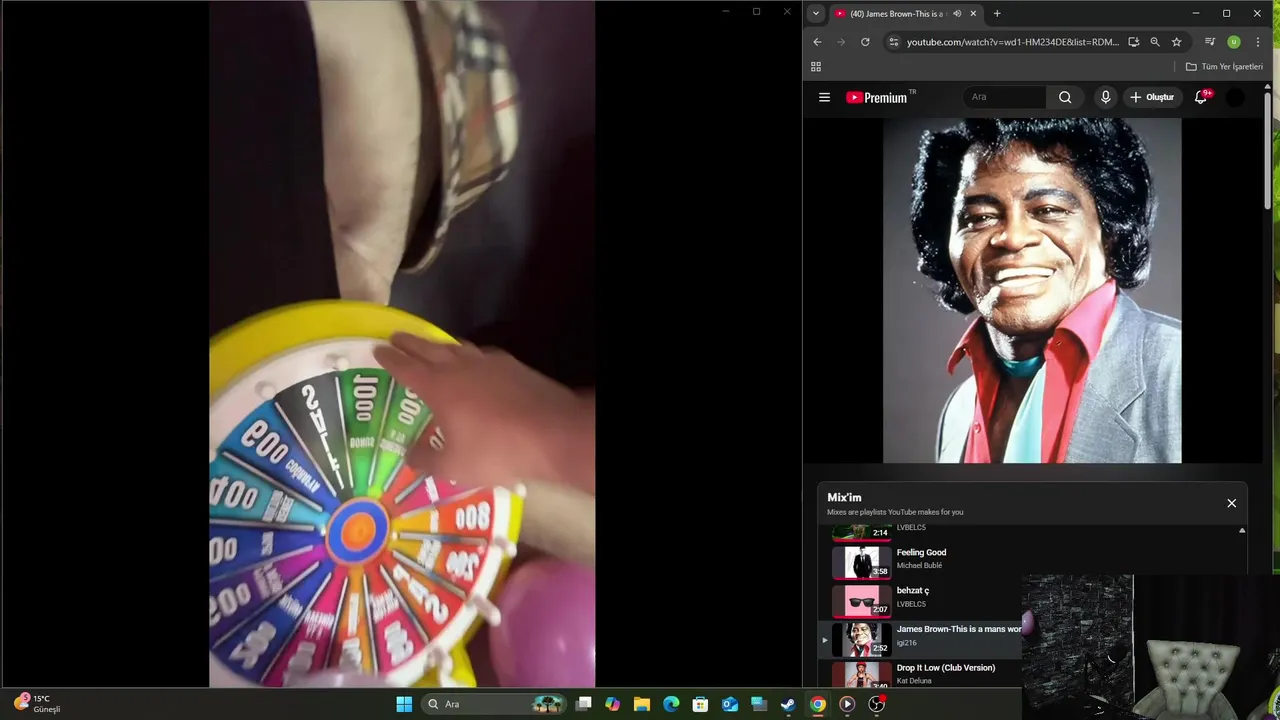Viewport: 1280px width, 720px height.
Task: Start voice search with the microphone icon
Action: pos(1105,97)
